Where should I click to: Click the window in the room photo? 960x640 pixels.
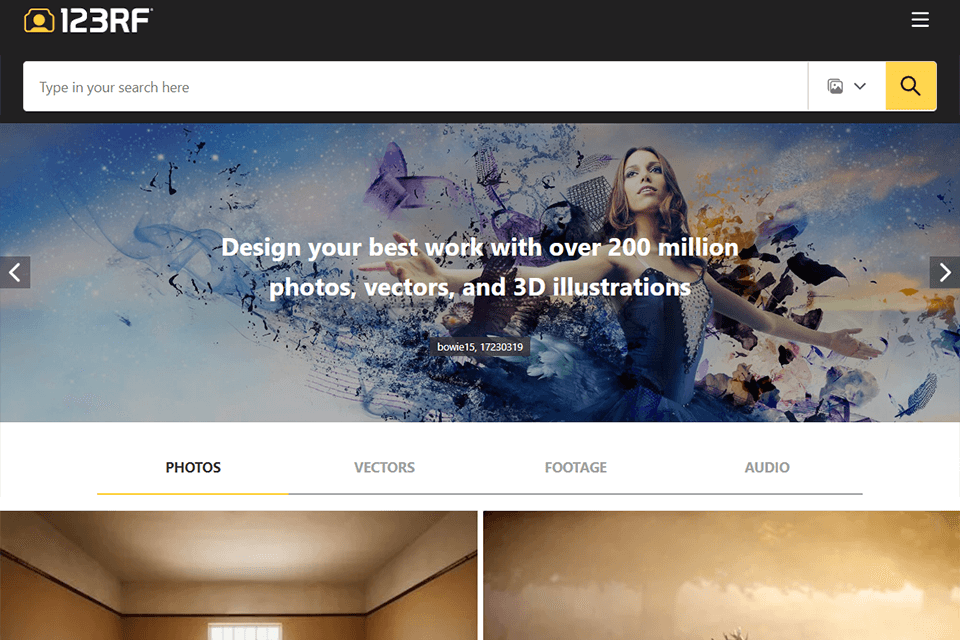tap(245, 631)
